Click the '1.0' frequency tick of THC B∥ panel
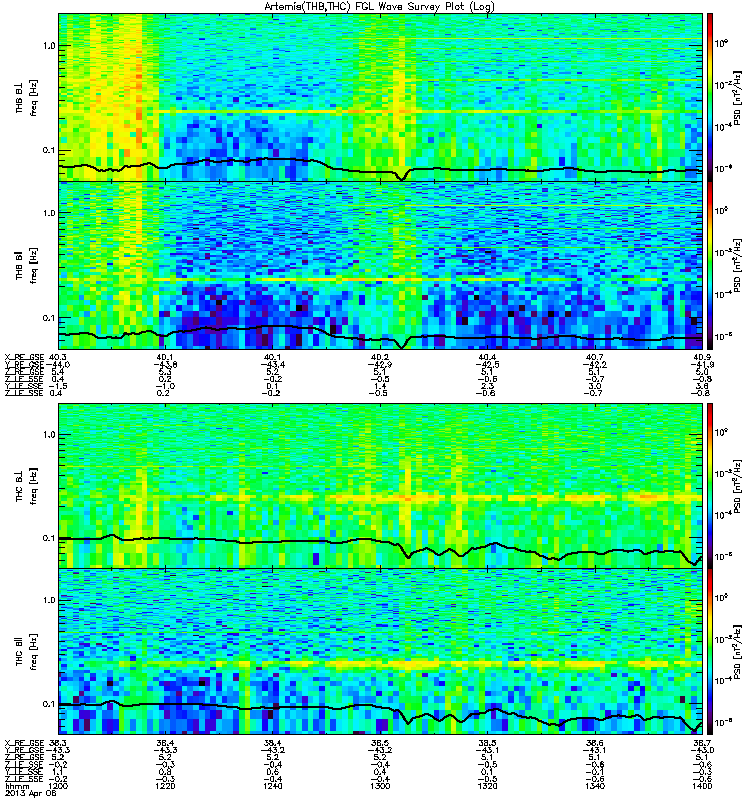Viewport: 750px width, 800px height. click(x=49, y=600)
